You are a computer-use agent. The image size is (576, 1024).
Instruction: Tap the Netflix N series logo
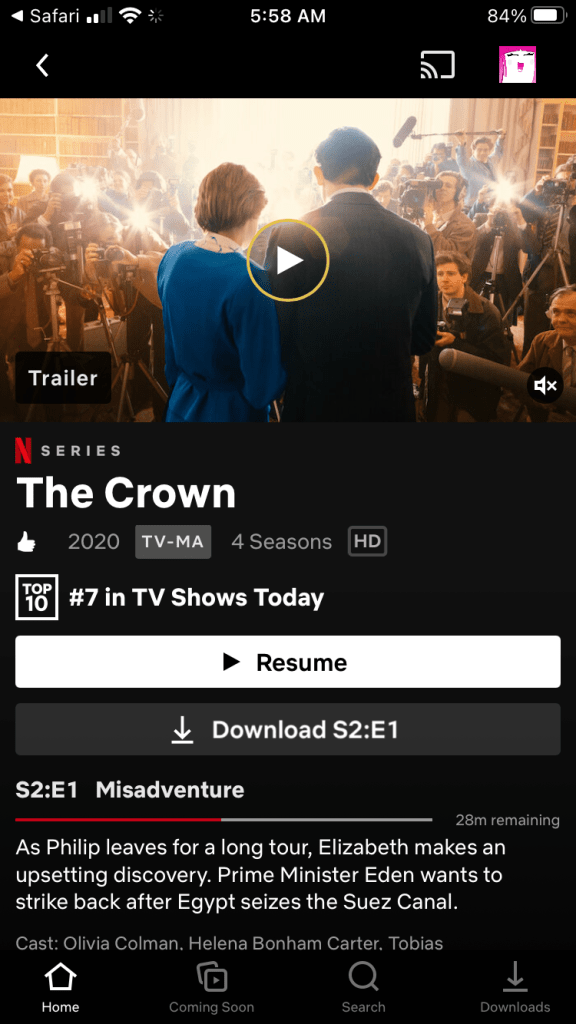click(24, 450)
